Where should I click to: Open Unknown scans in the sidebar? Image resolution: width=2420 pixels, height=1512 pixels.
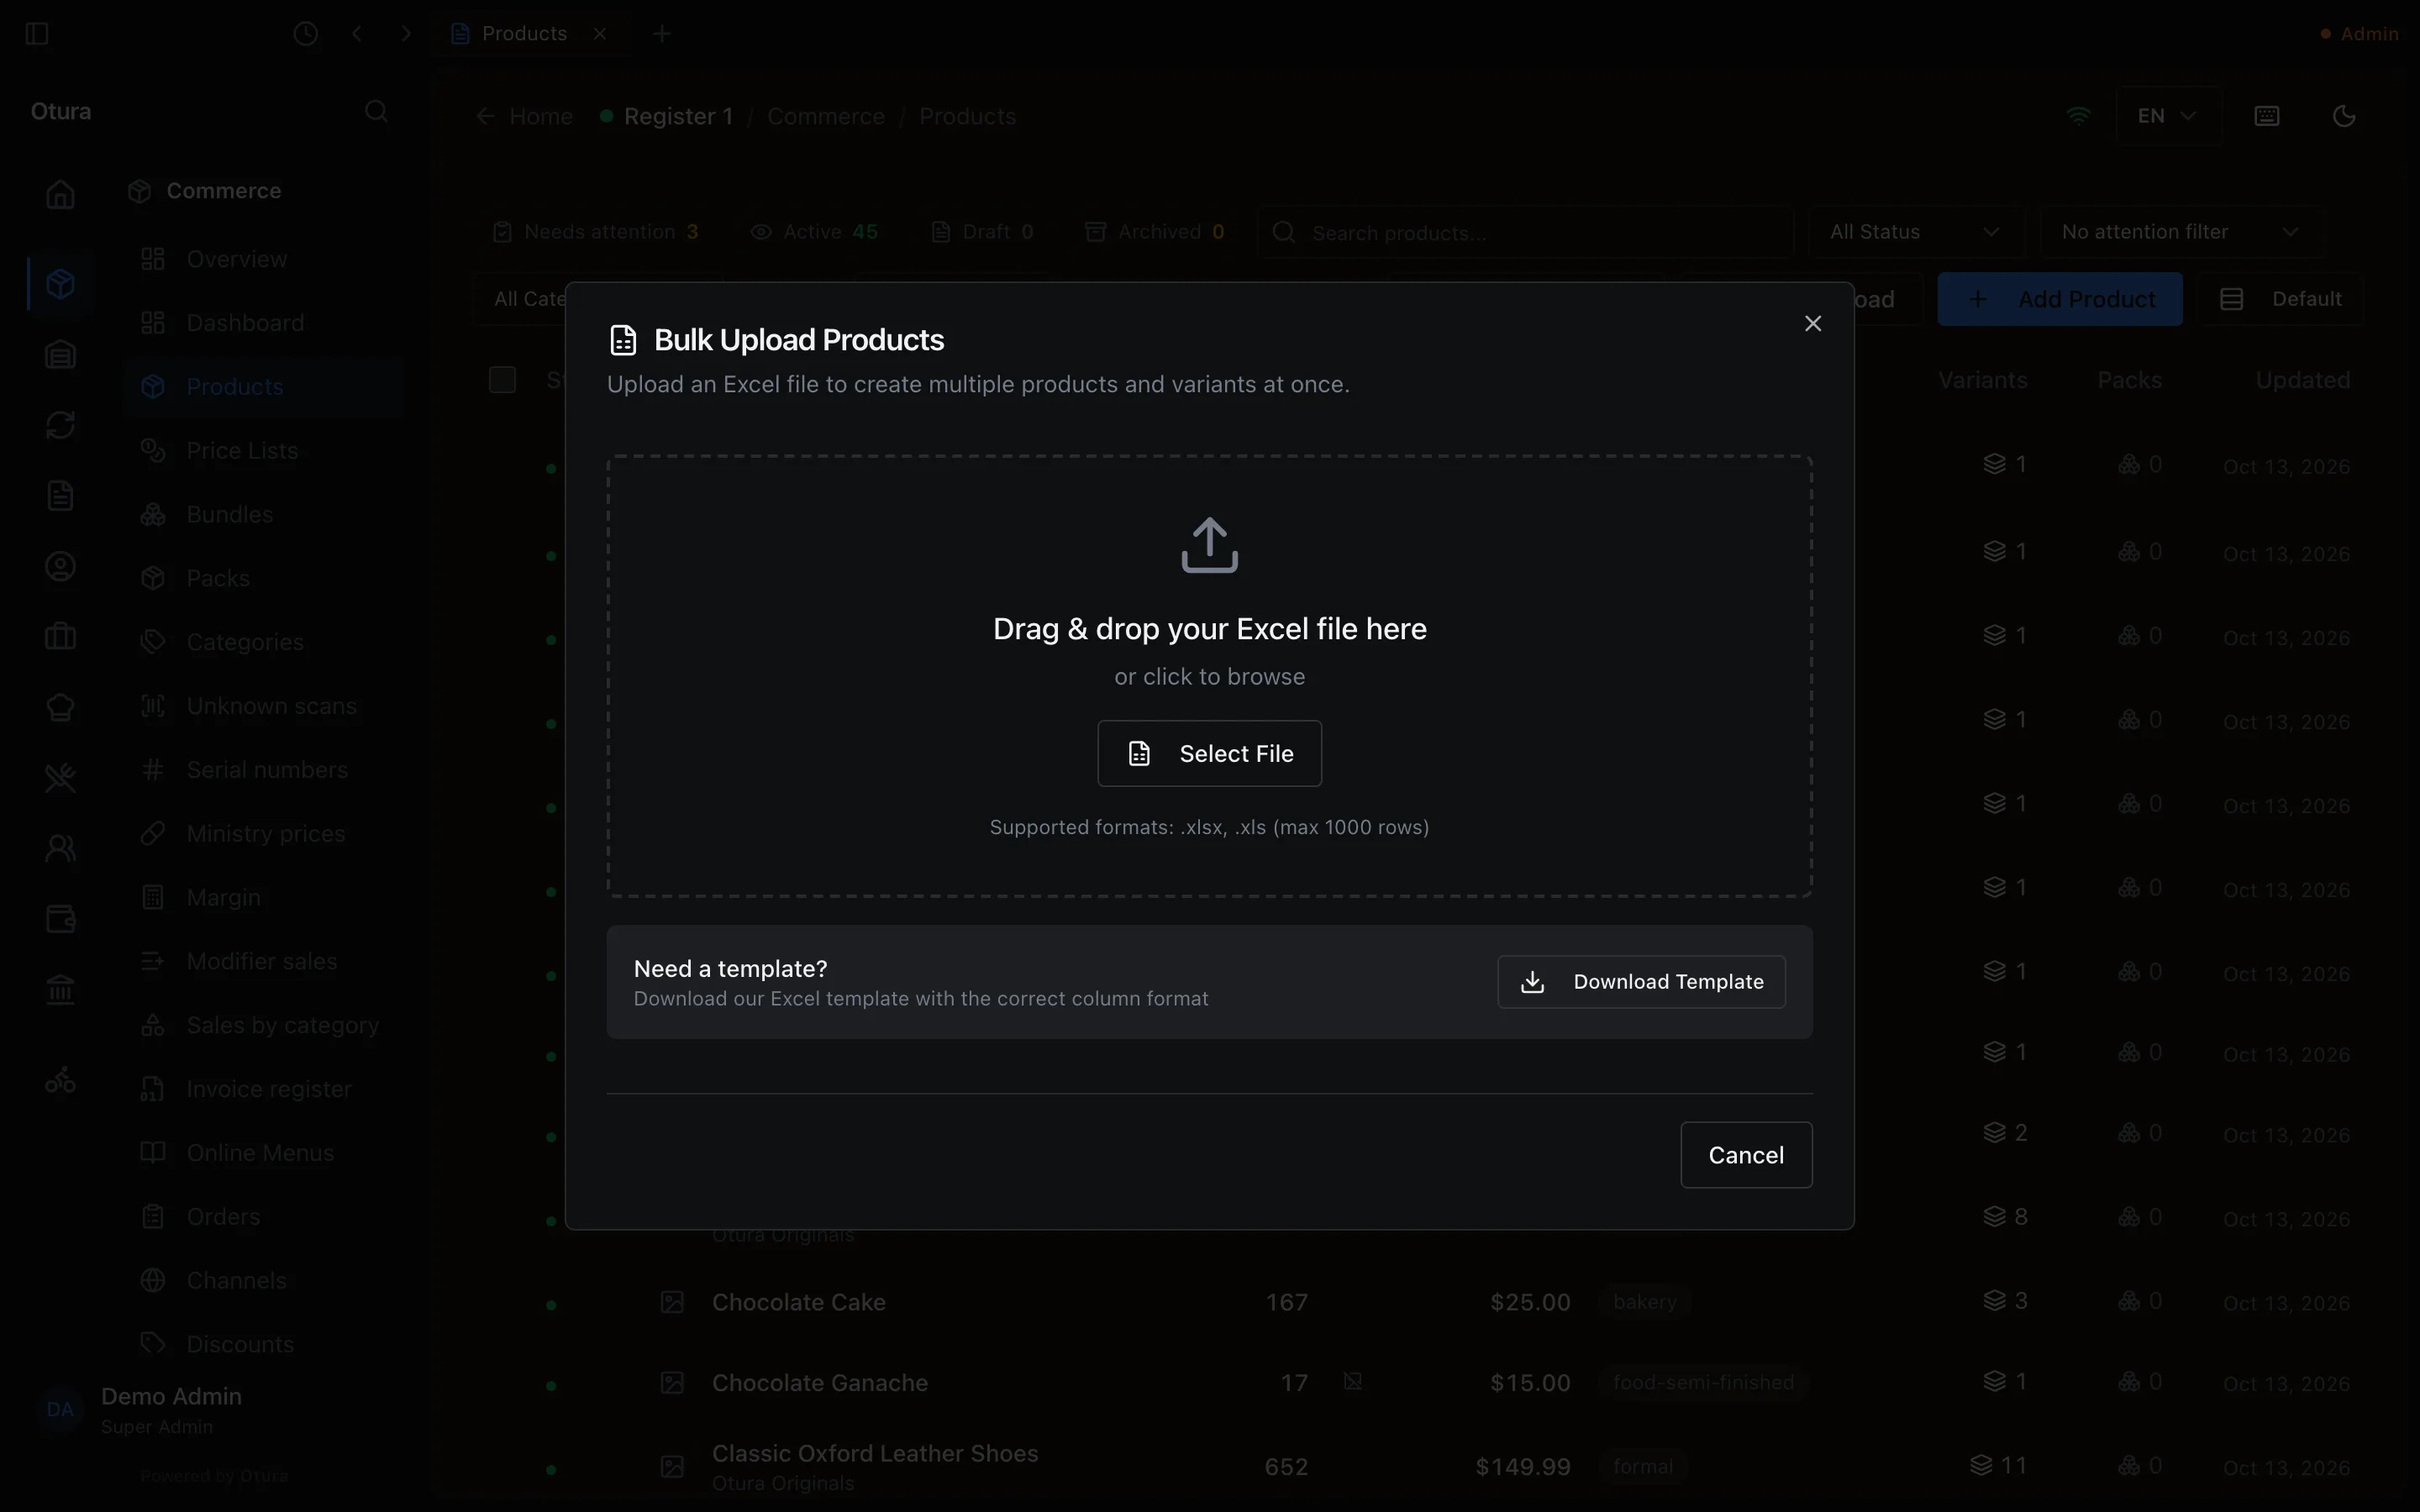pos(263,706)
